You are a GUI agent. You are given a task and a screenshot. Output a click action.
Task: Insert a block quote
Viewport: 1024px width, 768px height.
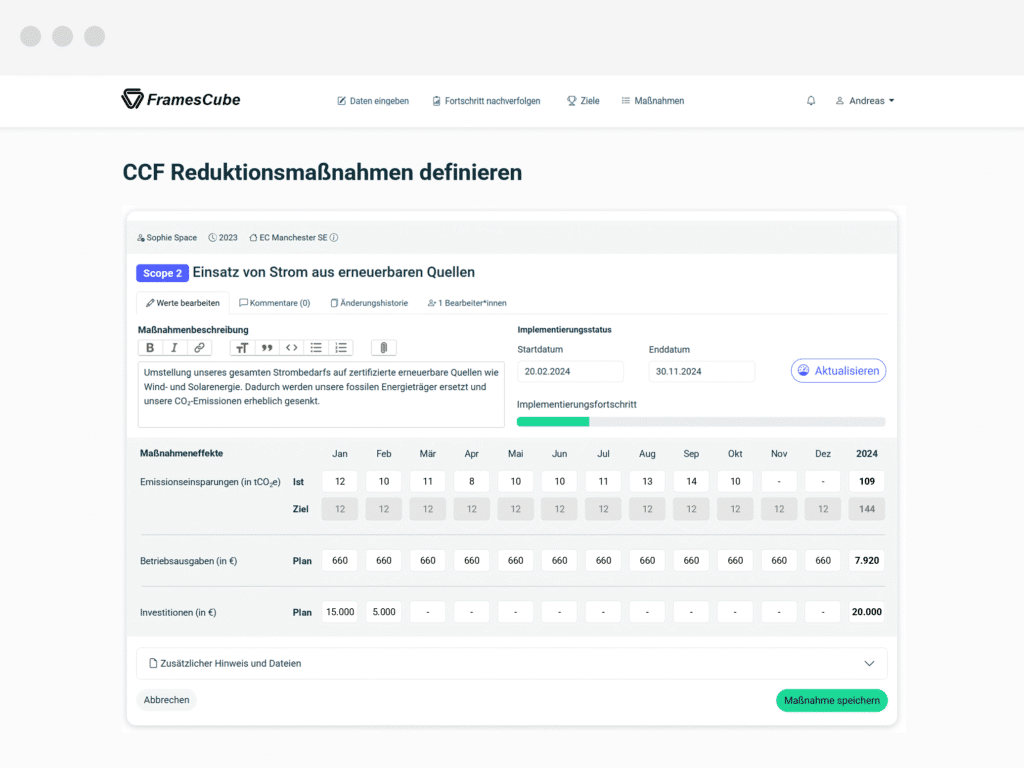pos(267,347)
